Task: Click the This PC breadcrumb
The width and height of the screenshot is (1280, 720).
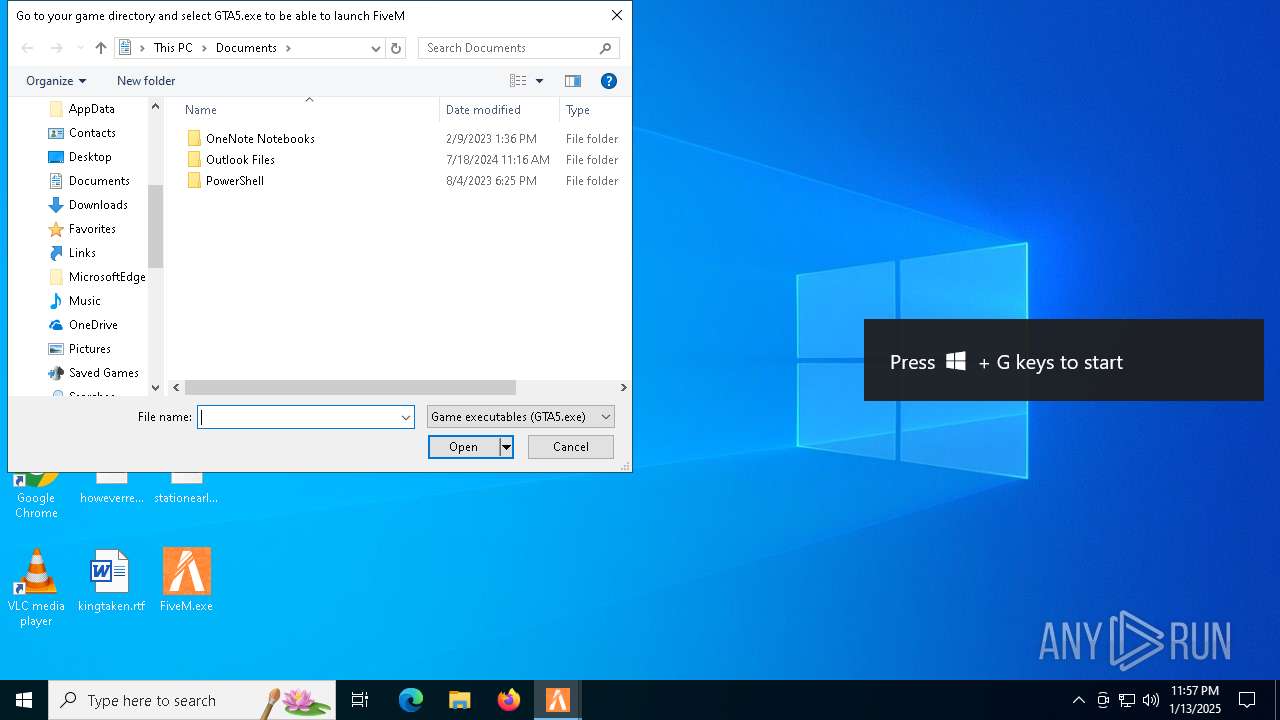Action: 173,48
